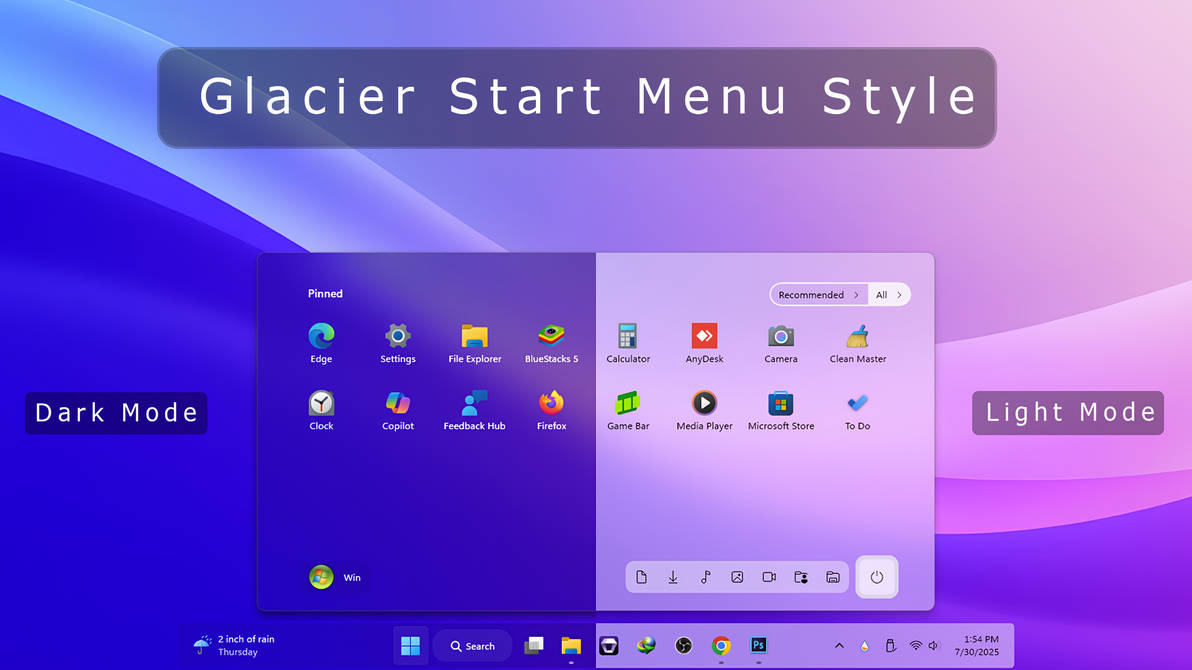Open Microsoft Store
This screenshot has height=670, width=1192.
tap(780, 403)
